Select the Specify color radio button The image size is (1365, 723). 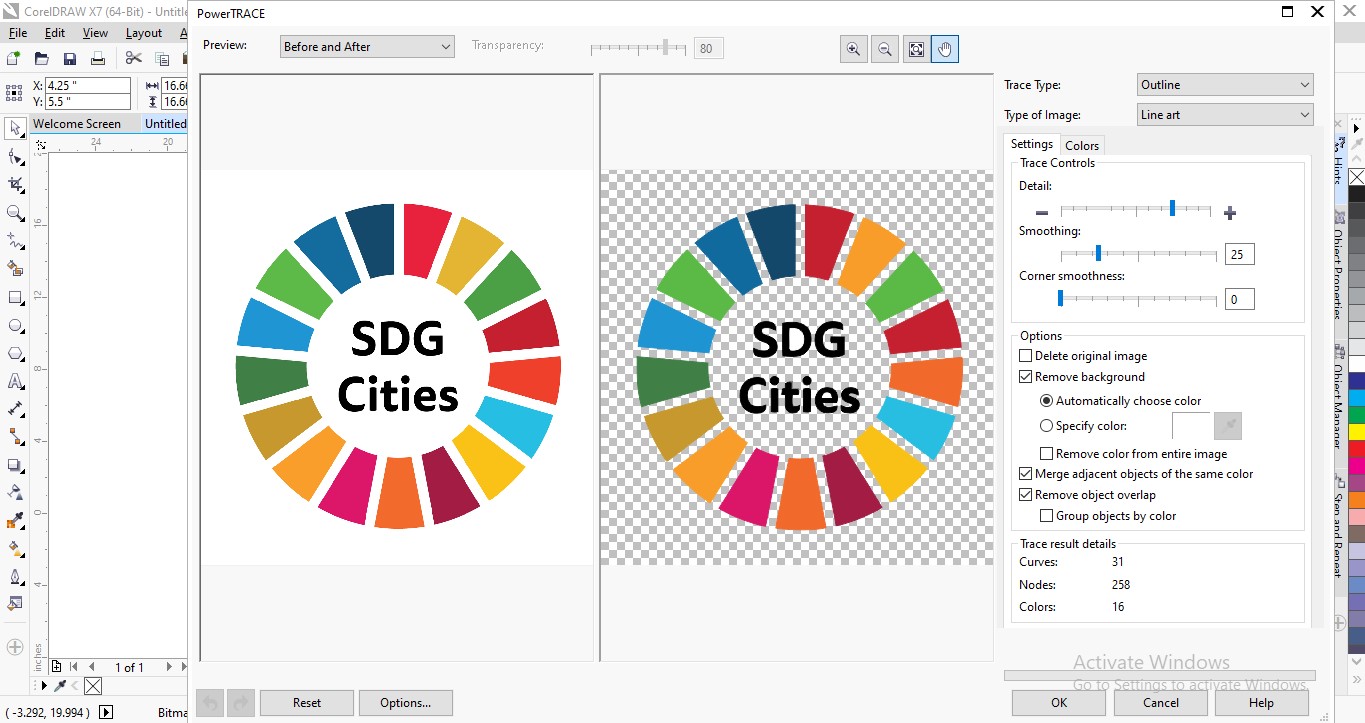1047,426
